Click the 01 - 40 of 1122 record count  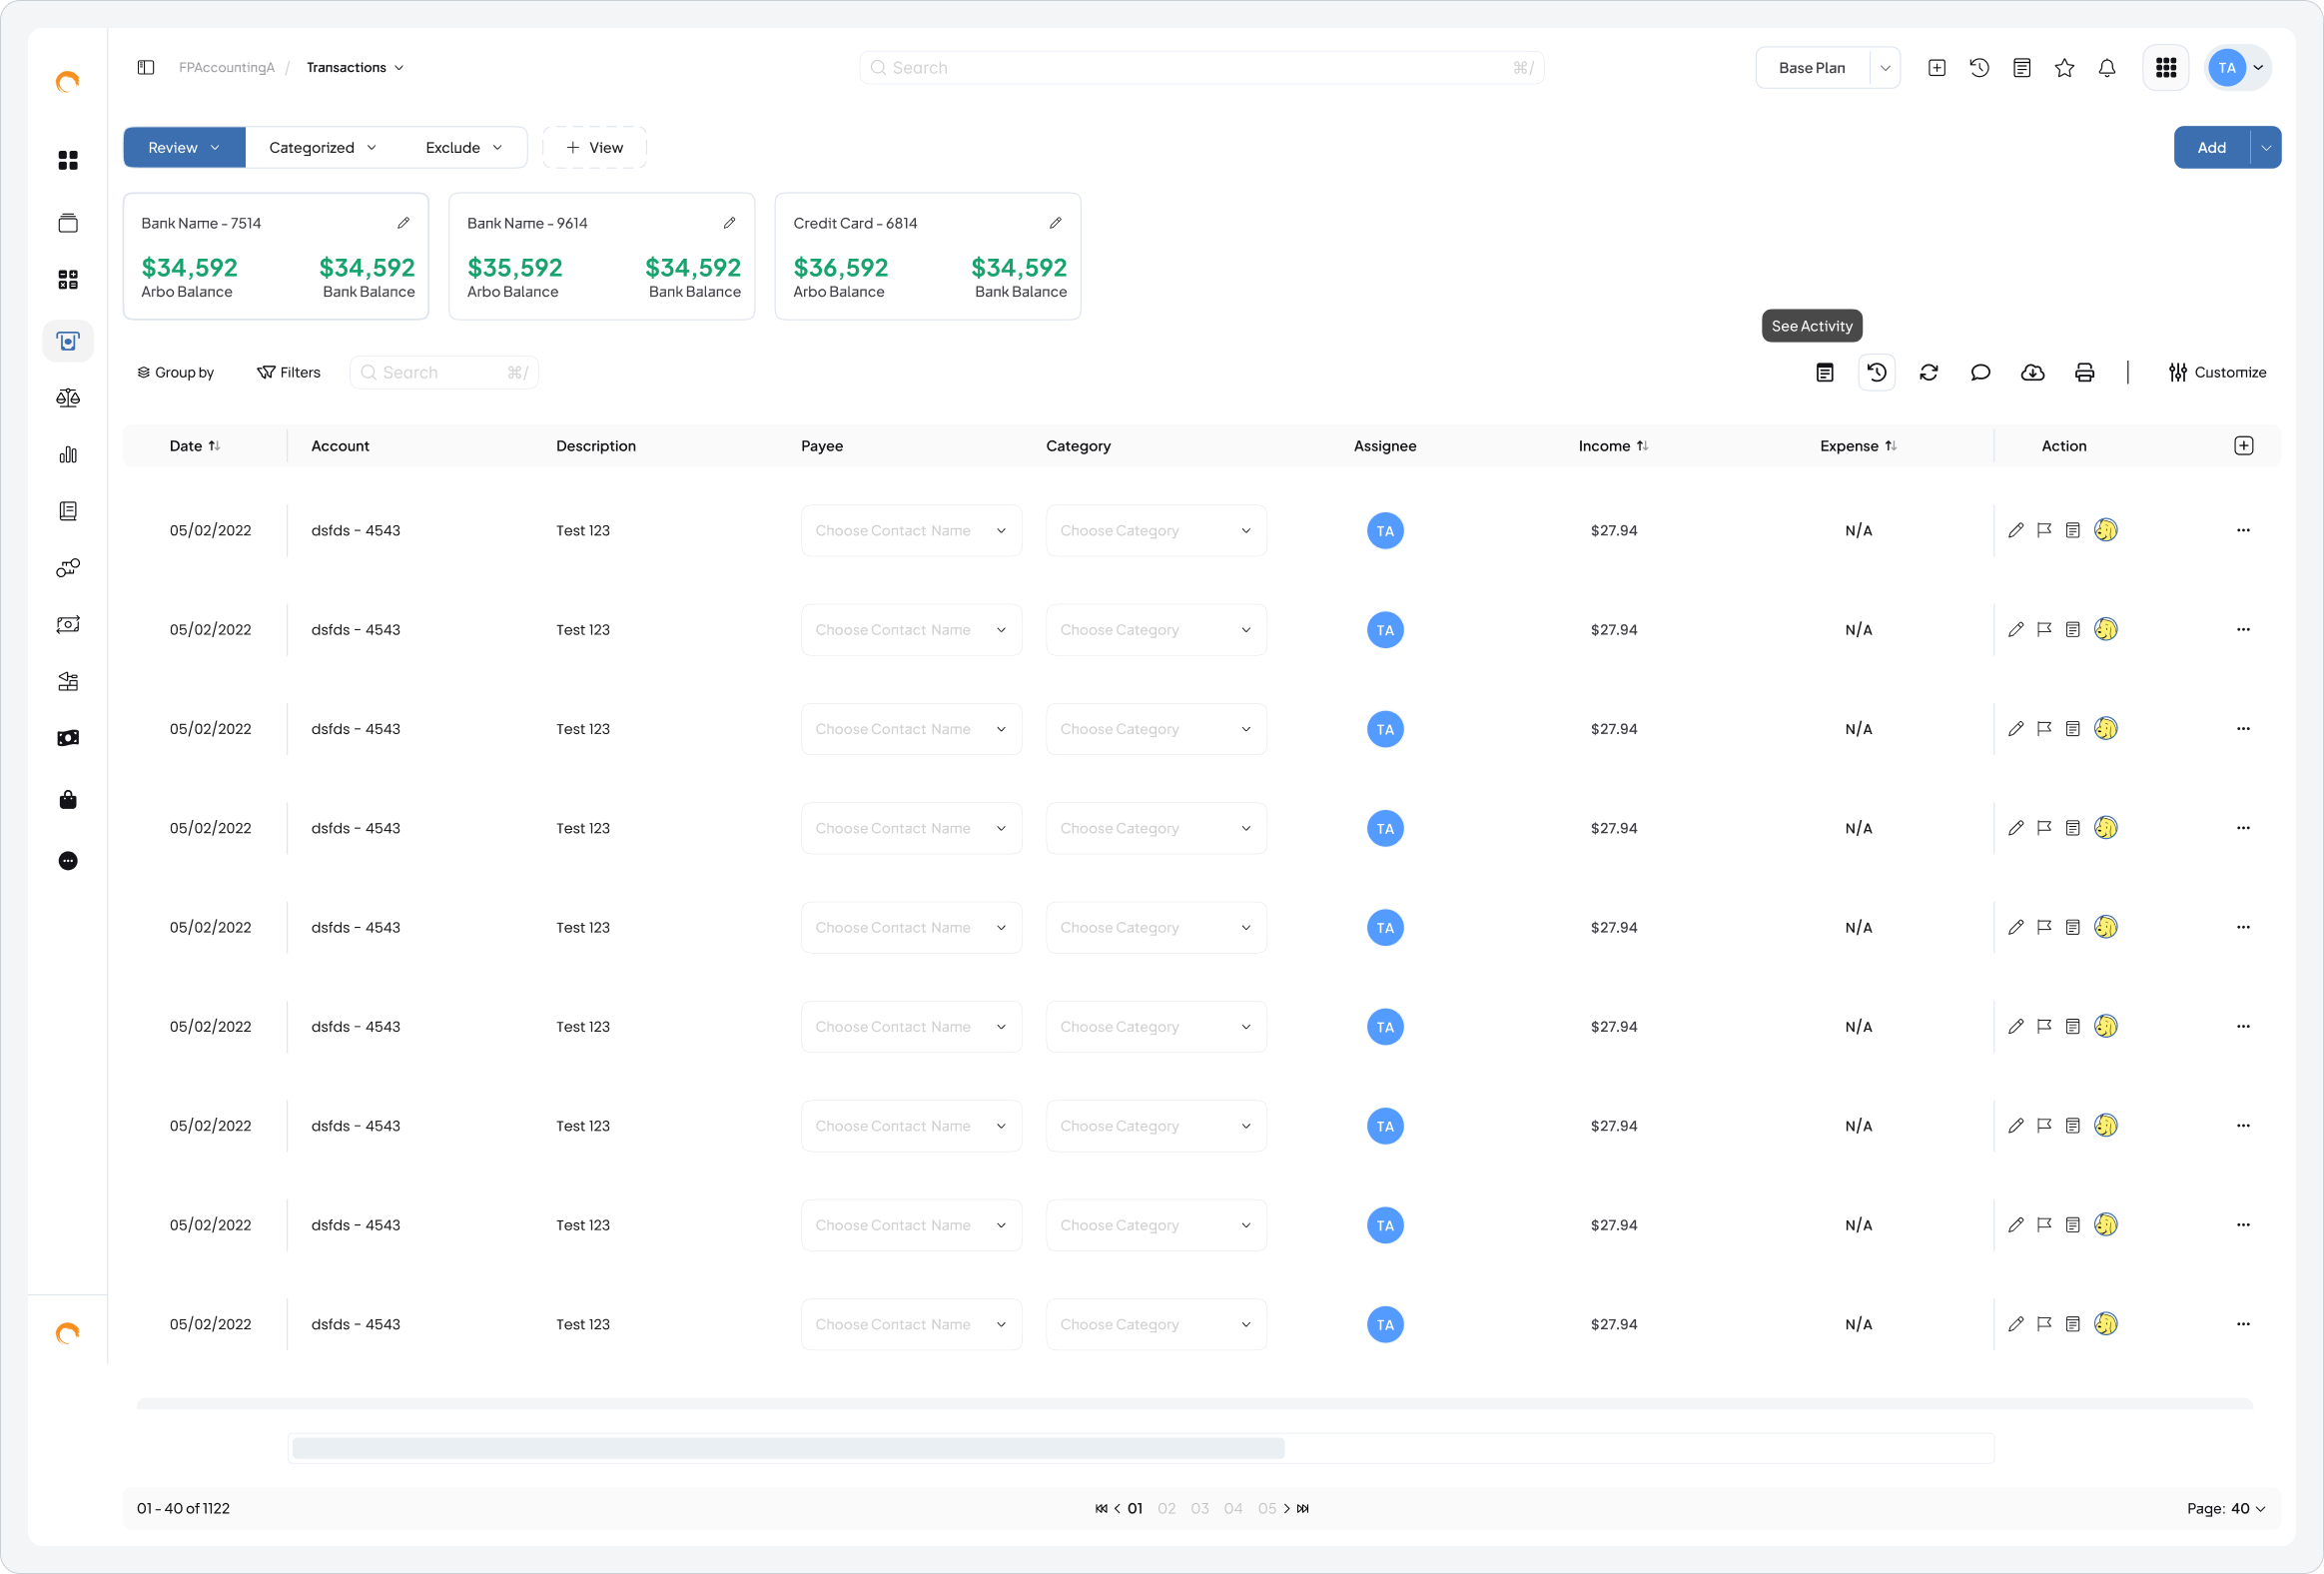pos(183,1508)
